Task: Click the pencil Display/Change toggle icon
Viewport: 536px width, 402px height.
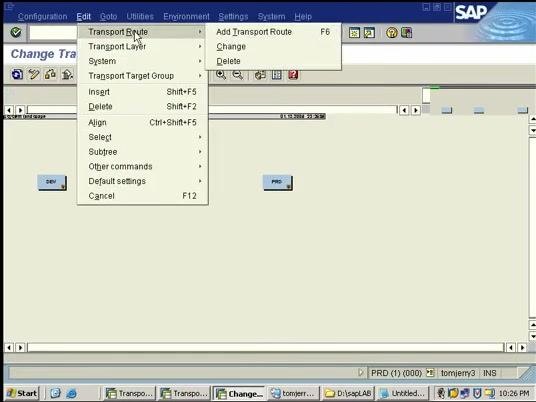Action: click(x=34, y=74)
